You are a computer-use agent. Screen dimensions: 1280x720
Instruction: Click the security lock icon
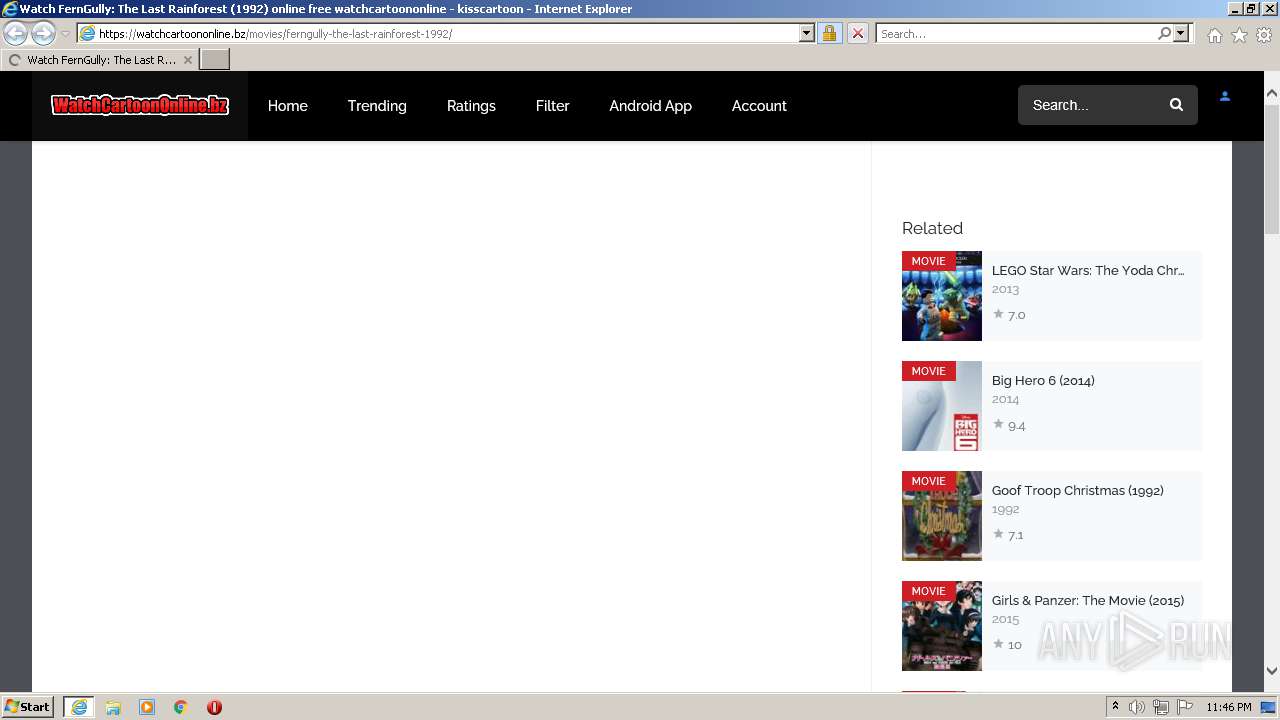point(829,33)
